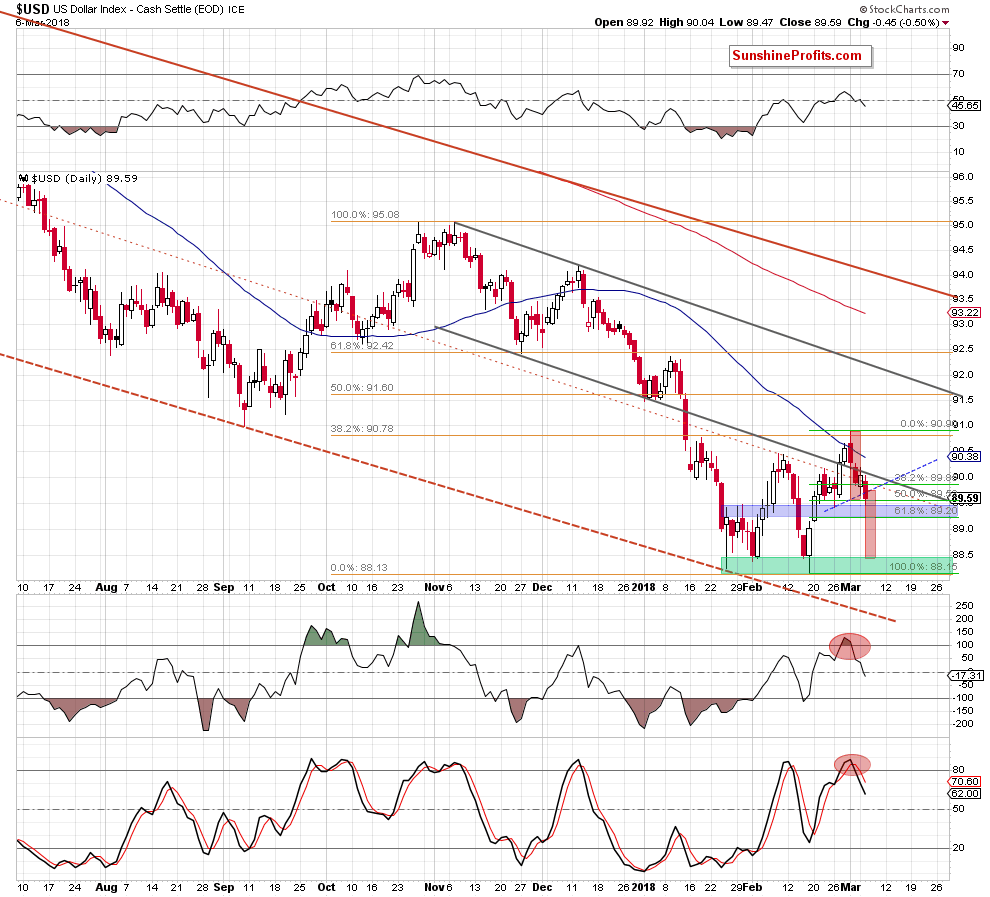This screenshot has width=990, height=897.
Task: Click the last-price tag 89.59
Action: coord(965,498)
